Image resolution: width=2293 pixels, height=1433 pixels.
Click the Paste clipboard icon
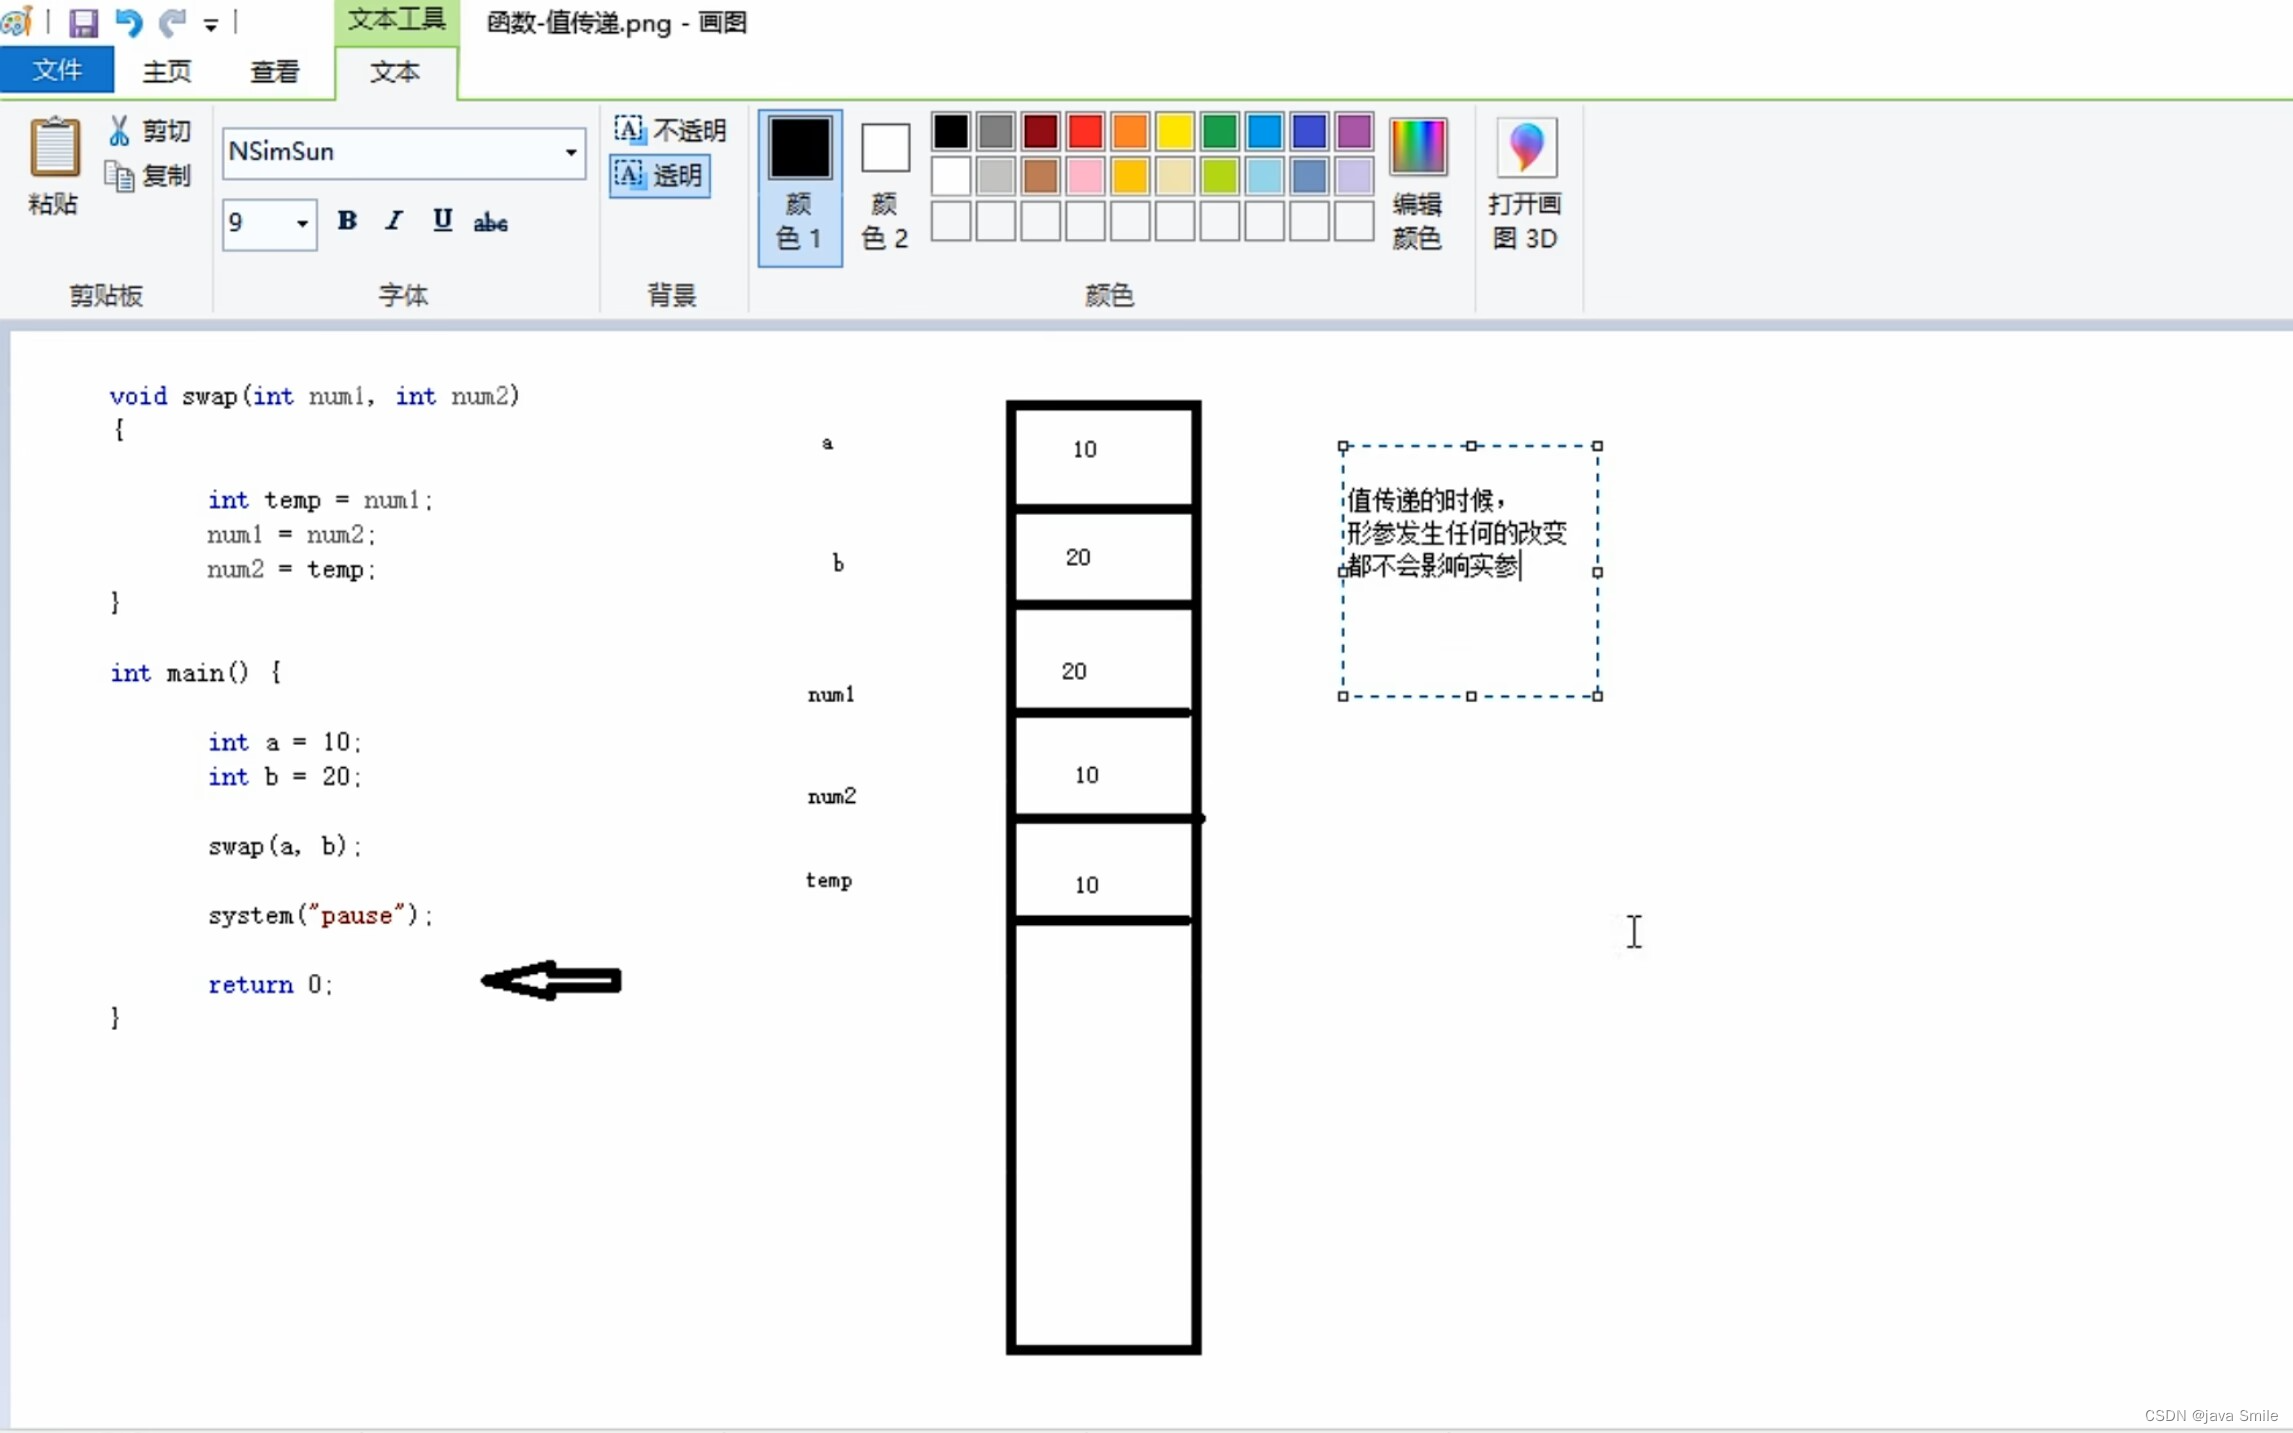pyautogui.click(x=54, y=148)
